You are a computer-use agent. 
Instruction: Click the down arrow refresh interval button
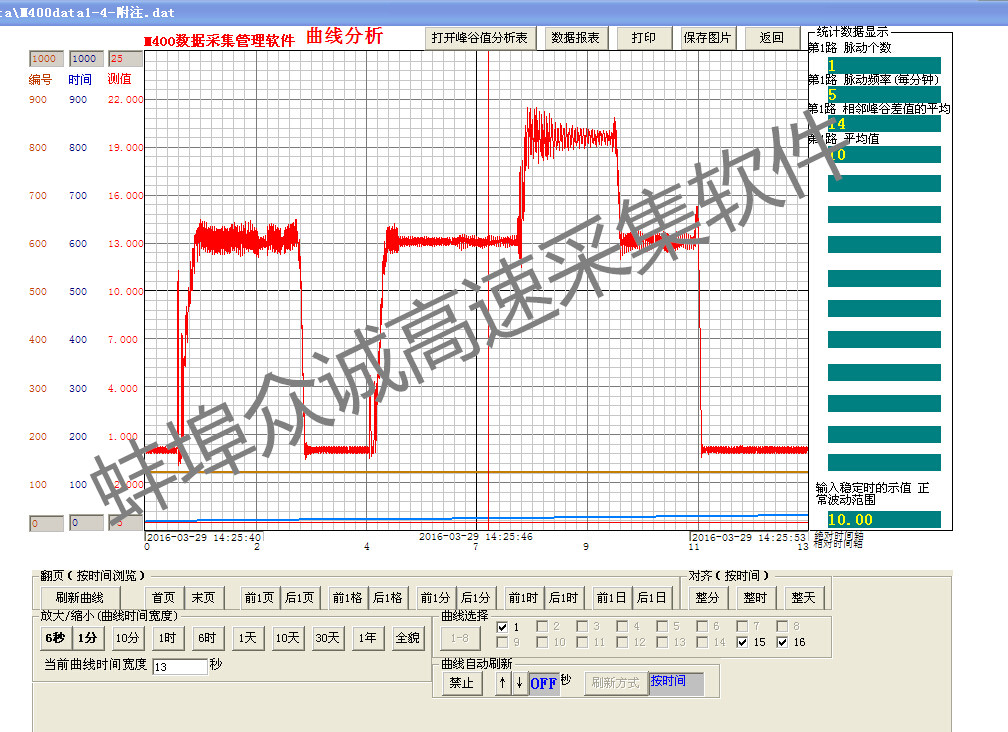(518, 683)
